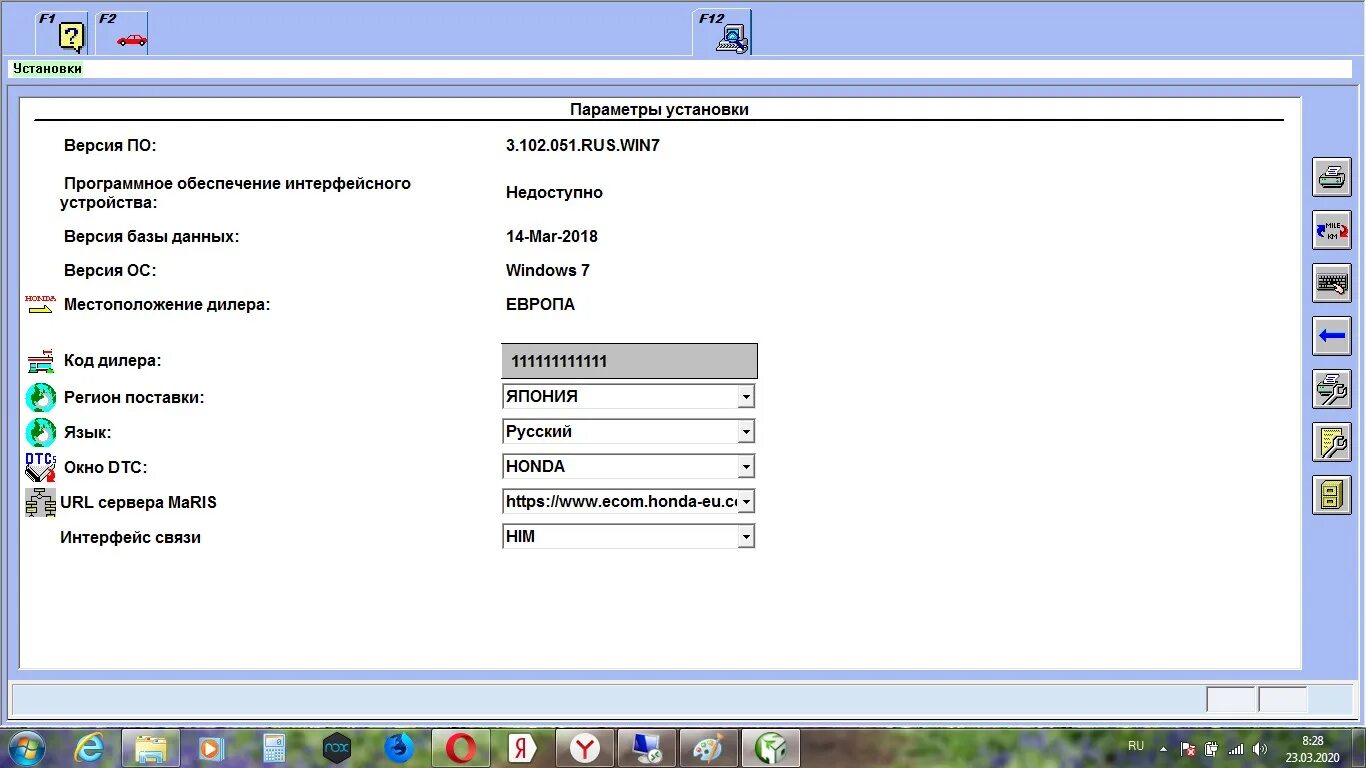Toggle MILE/KM unit conversion button
Image resolution: width=1366 pixels, height=768 pixels.
(x=1332, y=230)
